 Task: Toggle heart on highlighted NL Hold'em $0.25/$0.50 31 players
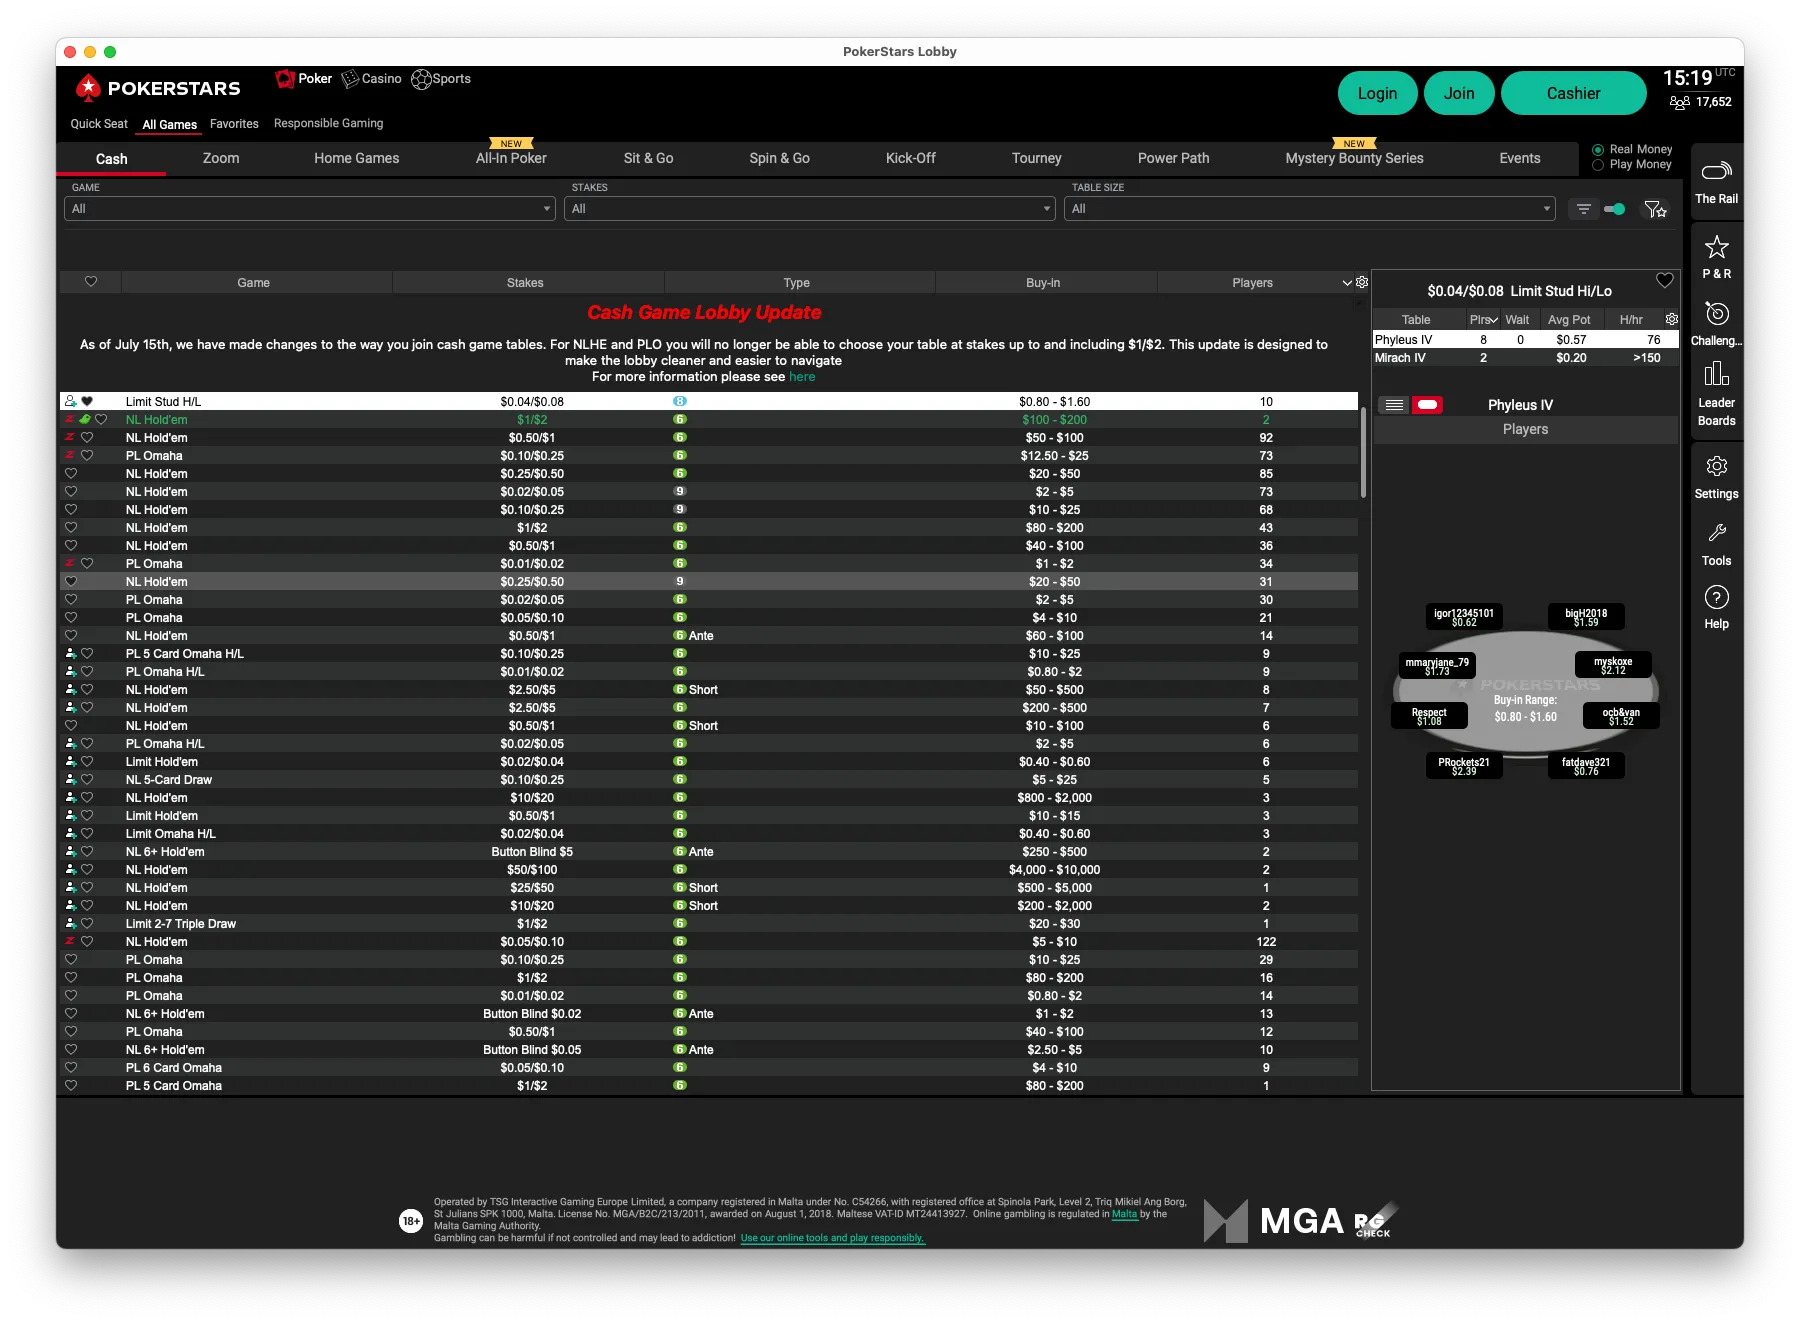click(71, 581)
